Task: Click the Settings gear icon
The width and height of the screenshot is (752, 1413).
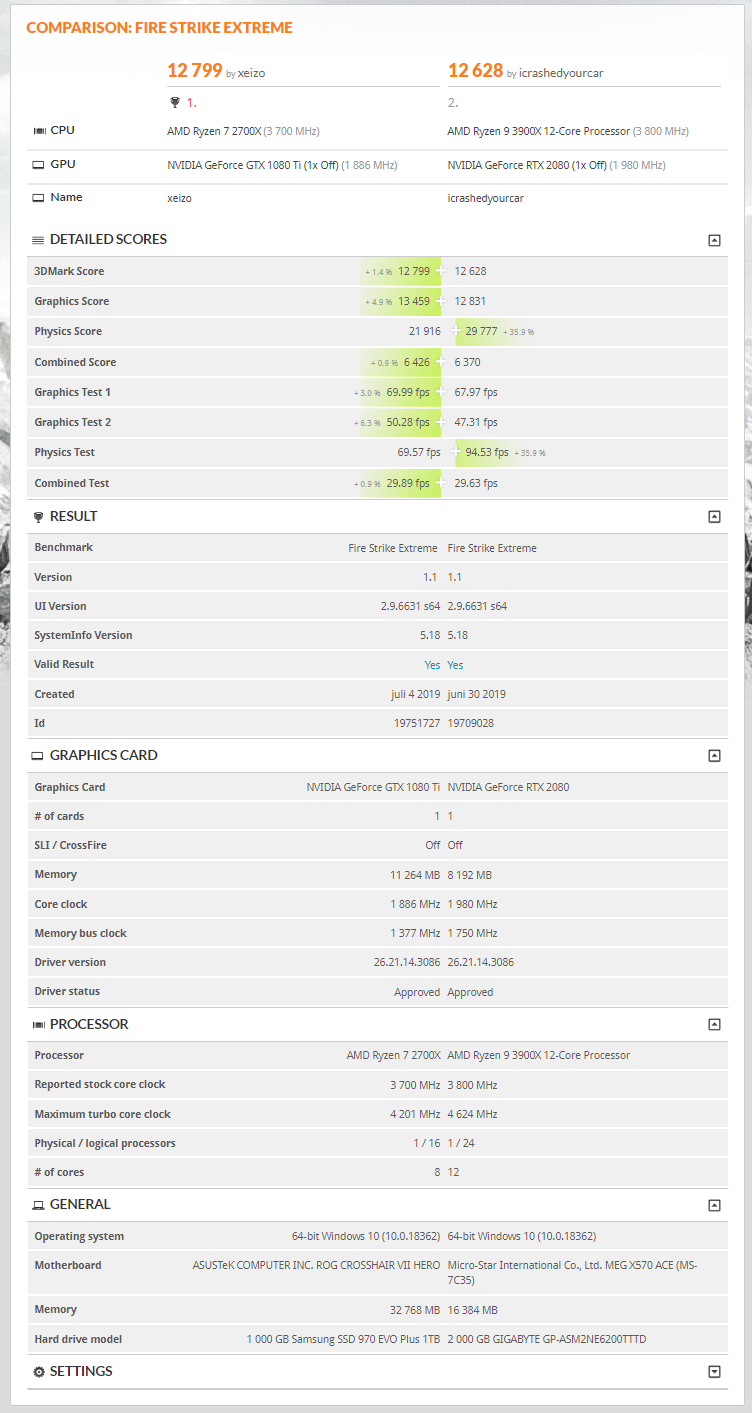Action: [x=39, y=1372]
